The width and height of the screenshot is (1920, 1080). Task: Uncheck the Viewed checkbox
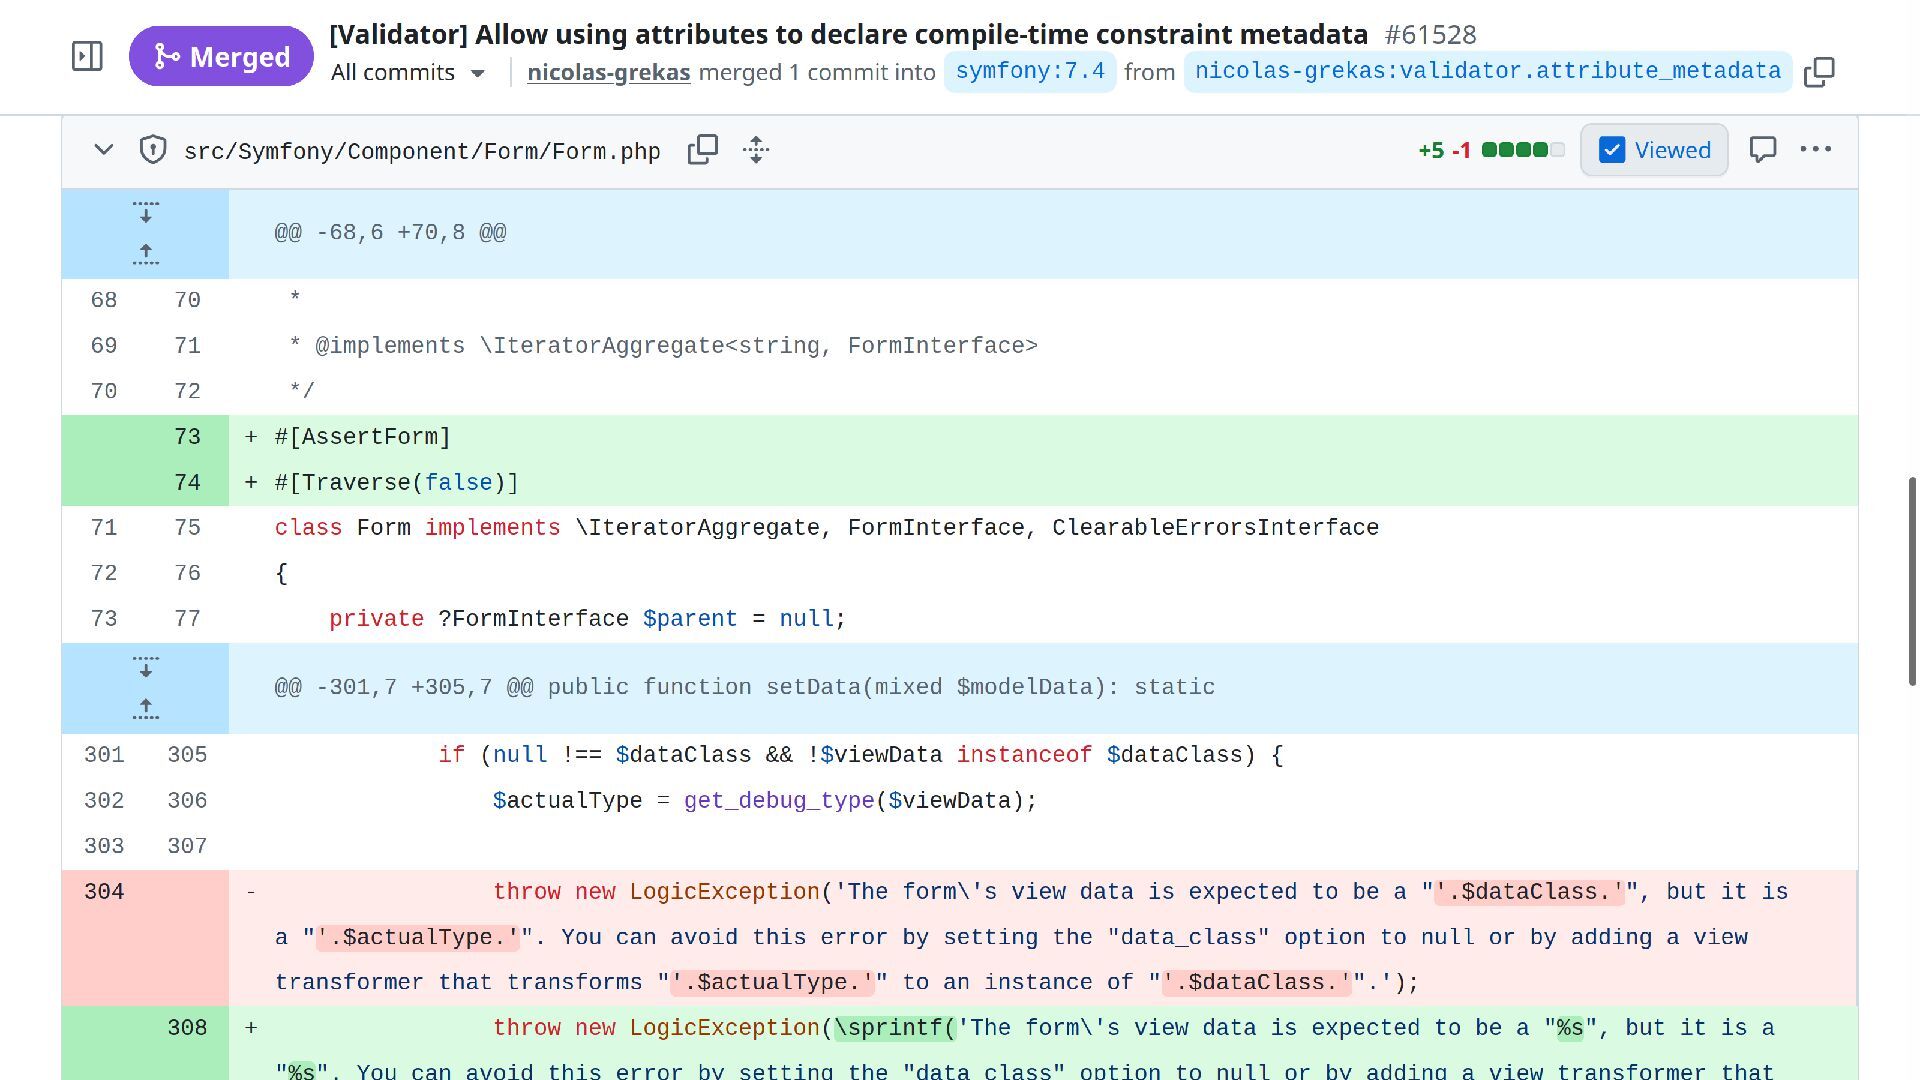click(x=1612, y=150)
